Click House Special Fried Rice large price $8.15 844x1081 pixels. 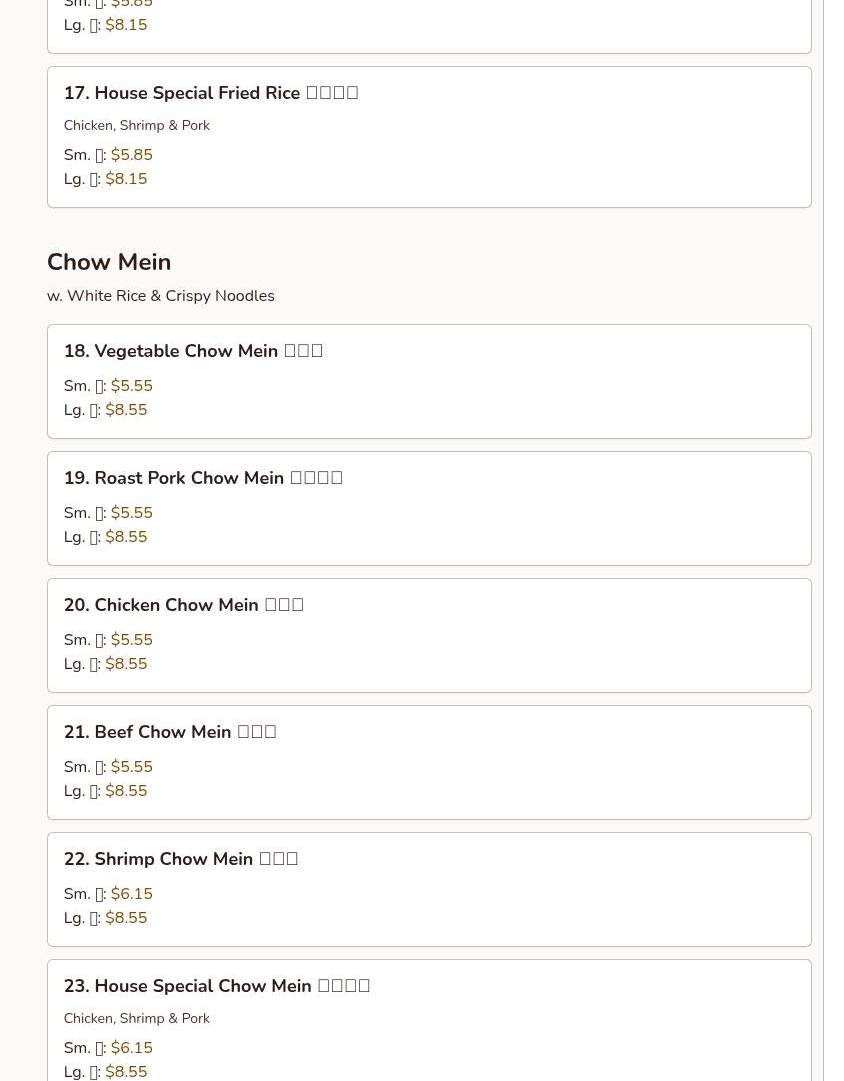click(x=126, y=179)
